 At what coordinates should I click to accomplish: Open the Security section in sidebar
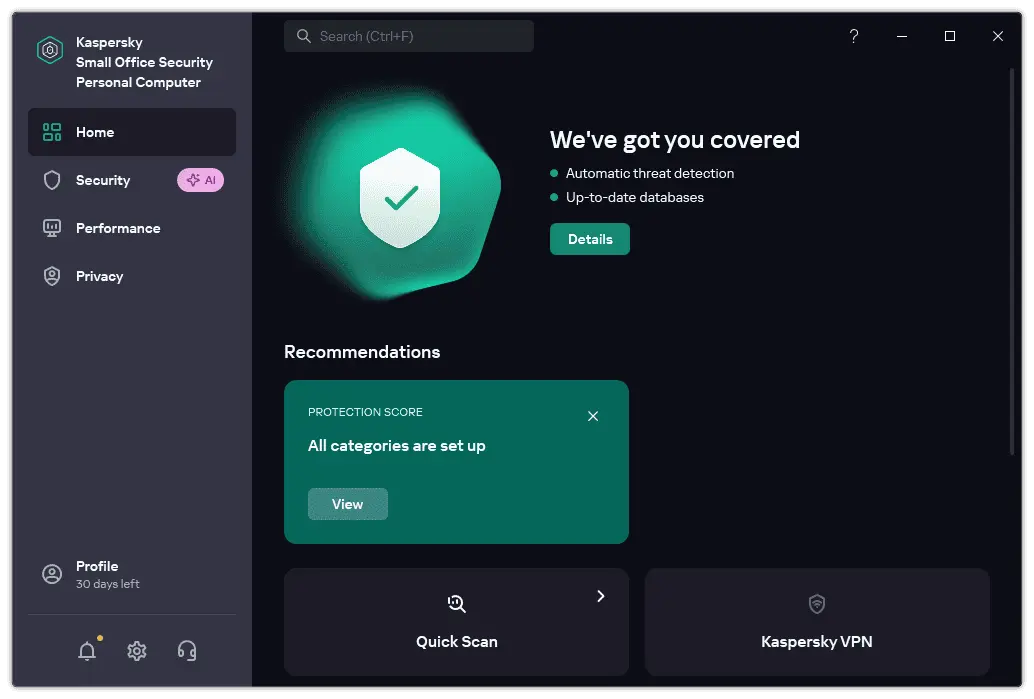click(x=132, y=180)
